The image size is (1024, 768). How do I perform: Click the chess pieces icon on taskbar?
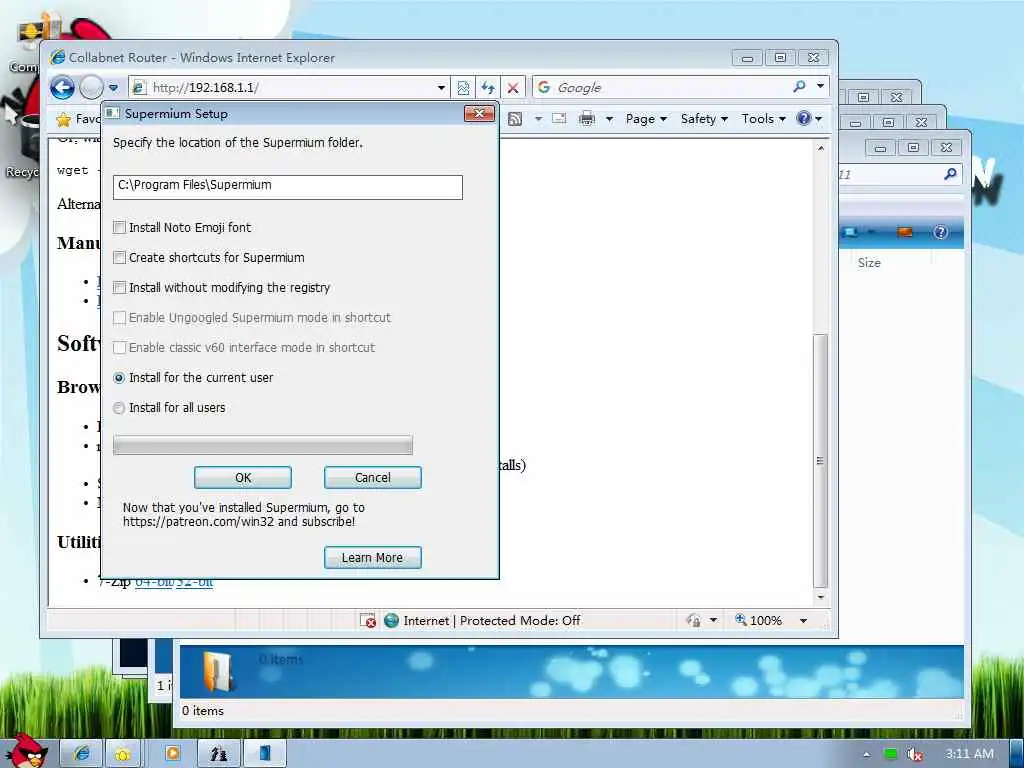point(218,754)
